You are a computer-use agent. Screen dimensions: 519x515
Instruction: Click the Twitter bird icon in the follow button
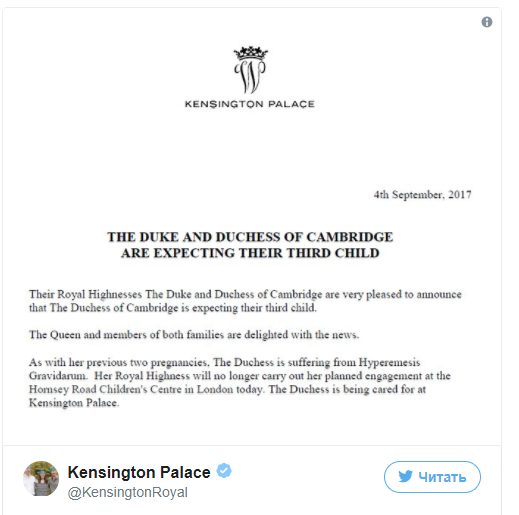tap(405, 477)
